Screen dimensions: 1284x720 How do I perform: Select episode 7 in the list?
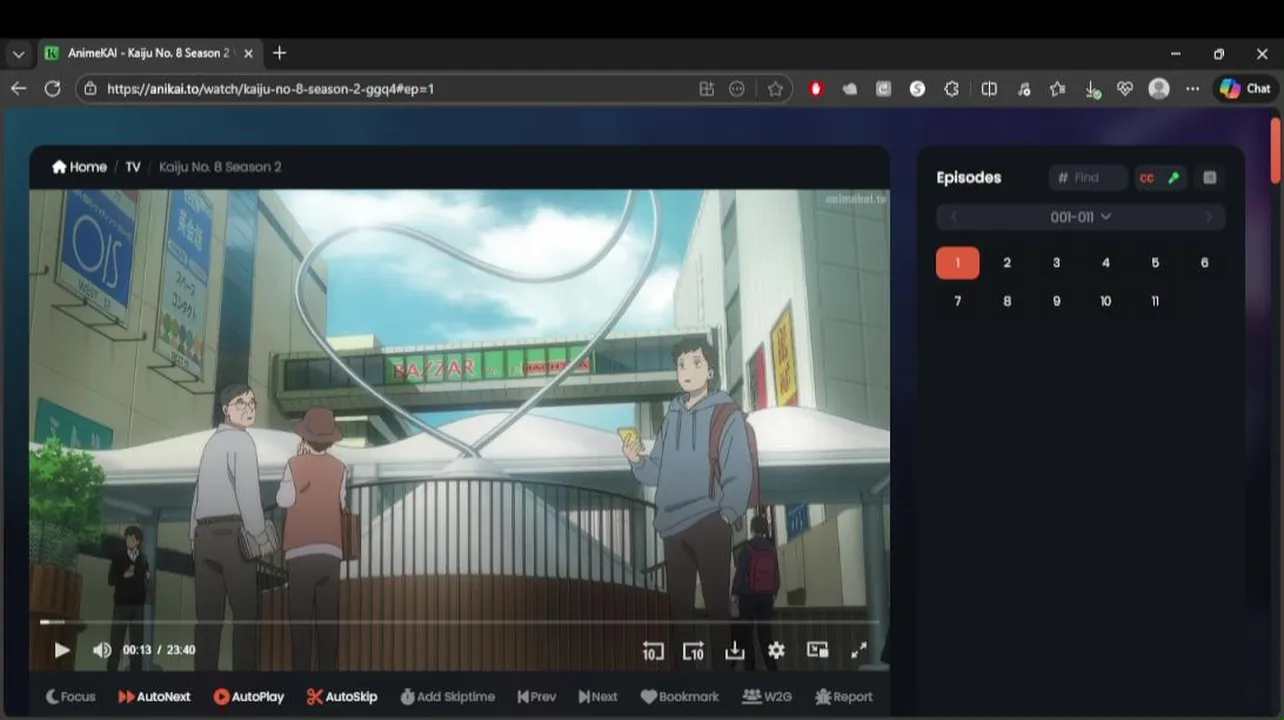[x=957, y=301]
